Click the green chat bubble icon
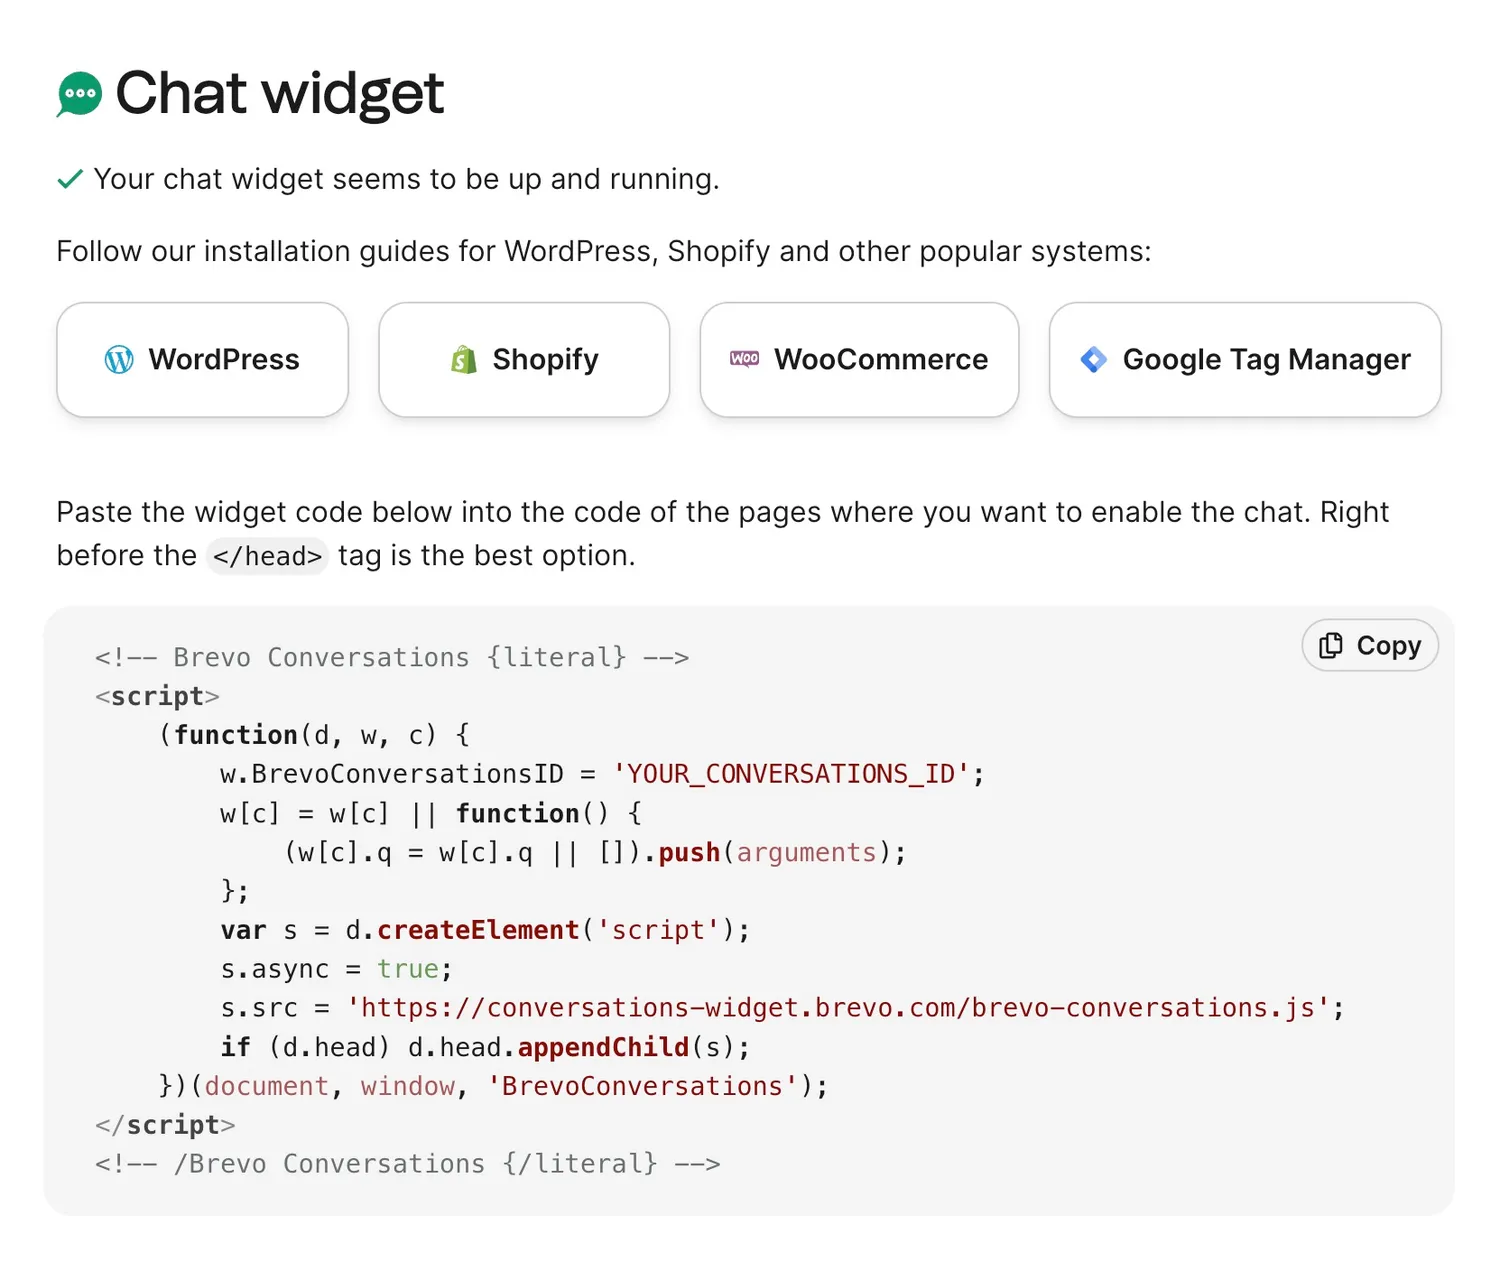1500x1273 pixels. point(80,95)
